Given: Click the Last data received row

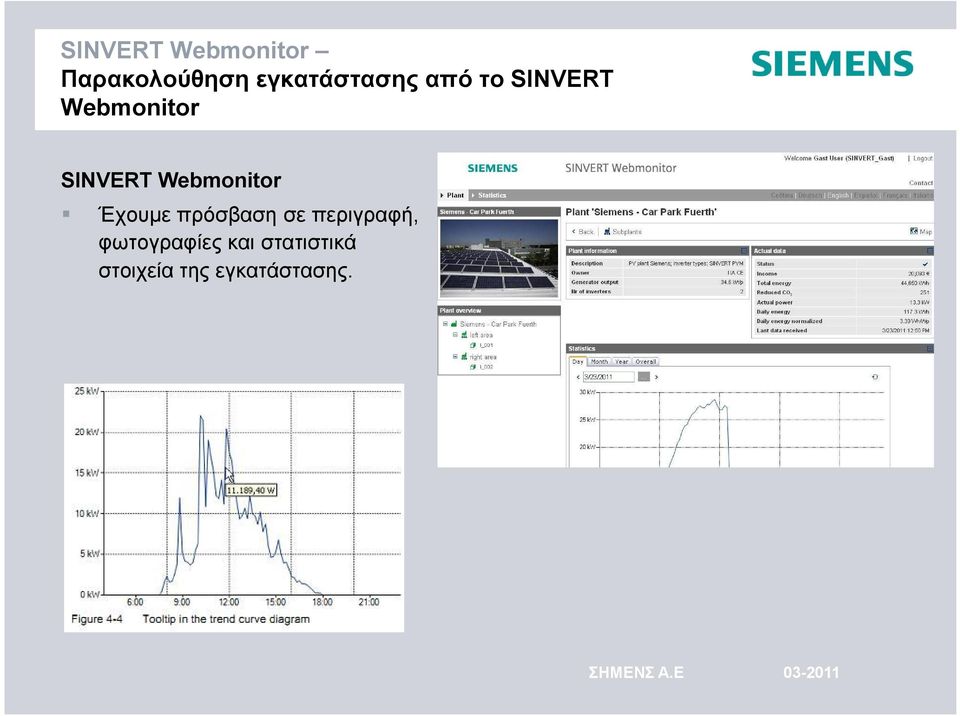Looking at the screenshot, I should pos(842,330).
